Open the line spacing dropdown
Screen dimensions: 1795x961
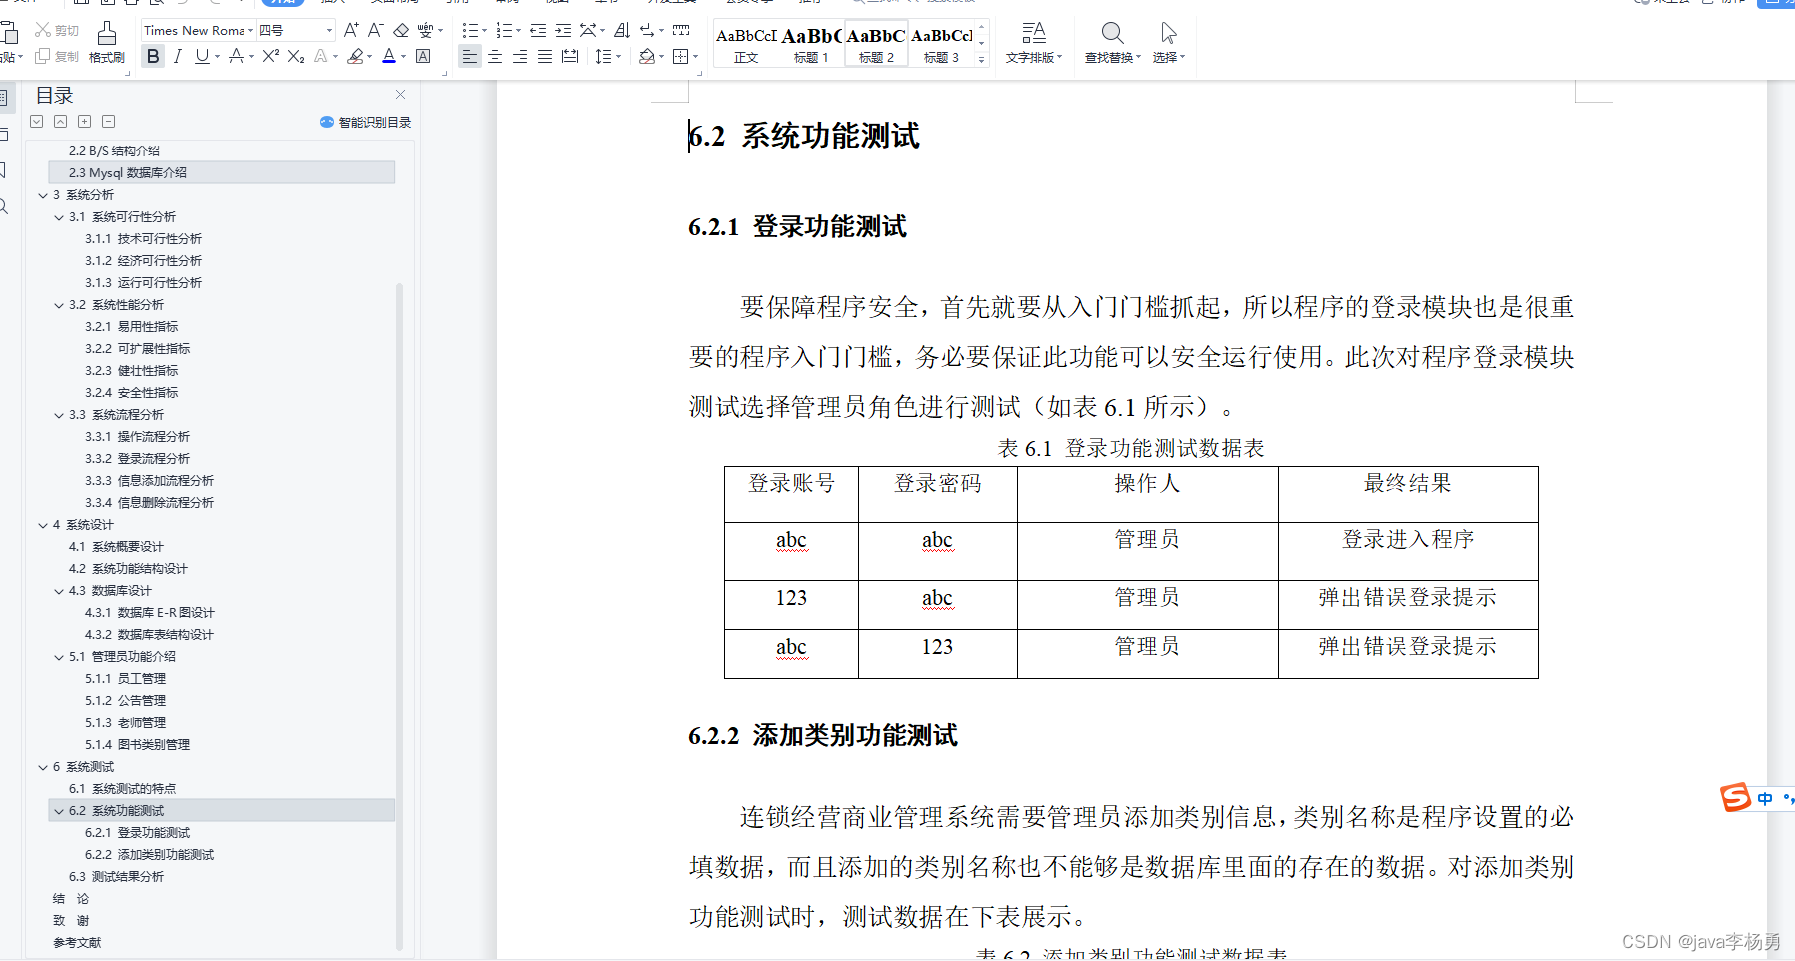pyautogui.click(x=619, y=57)
